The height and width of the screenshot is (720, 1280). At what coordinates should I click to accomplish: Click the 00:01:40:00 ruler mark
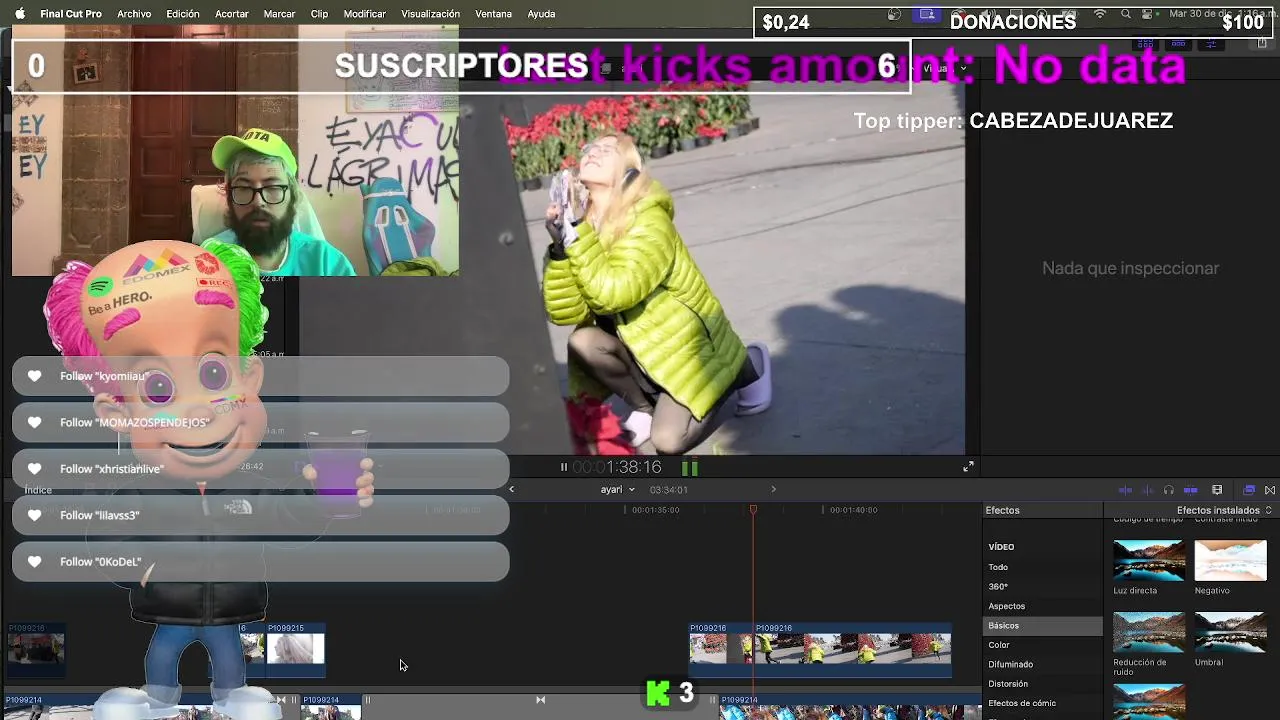[x=853, y=510]
